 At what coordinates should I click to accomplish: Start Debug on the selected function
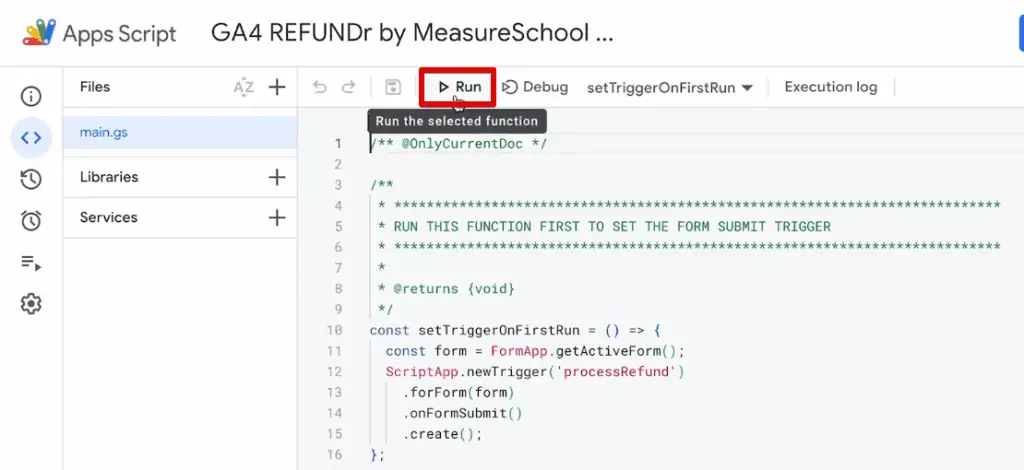[535, 87]
